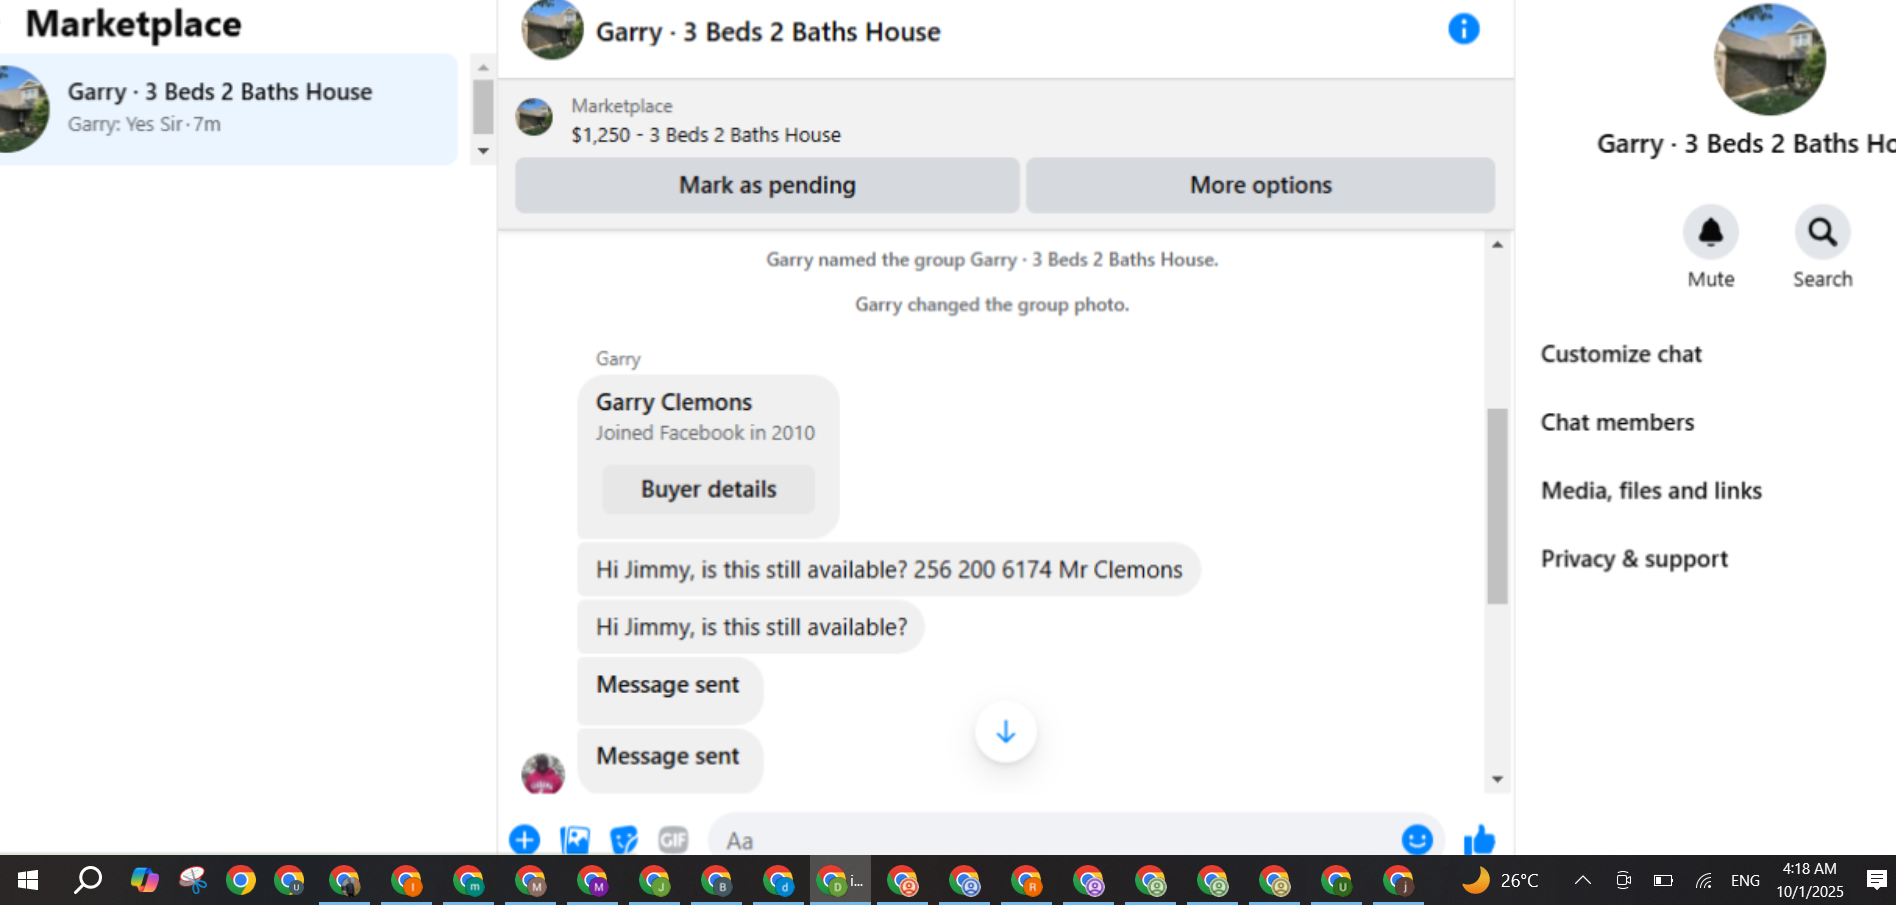This screenshot has height=905, width=1896.
Task: Click the chat messages vertical scrollbar thumb
Action: [1497, 505]
